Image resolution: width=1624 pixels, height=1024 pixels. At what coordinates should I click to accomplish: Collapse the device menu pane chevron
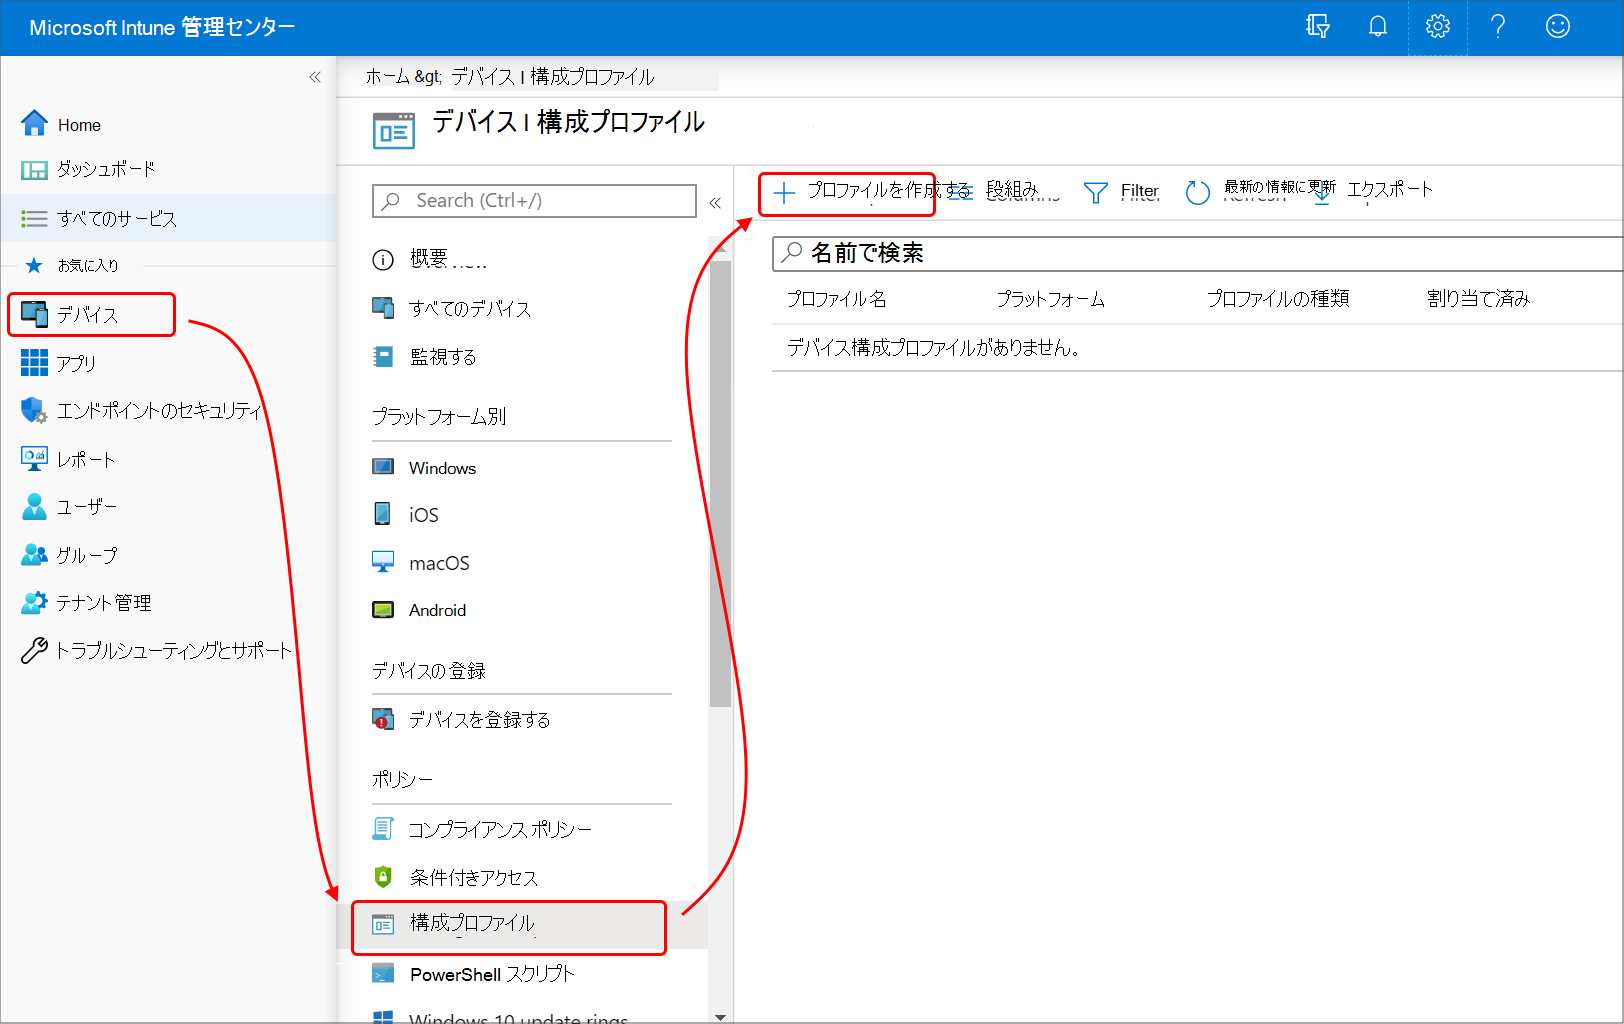[x=715, y=202]
